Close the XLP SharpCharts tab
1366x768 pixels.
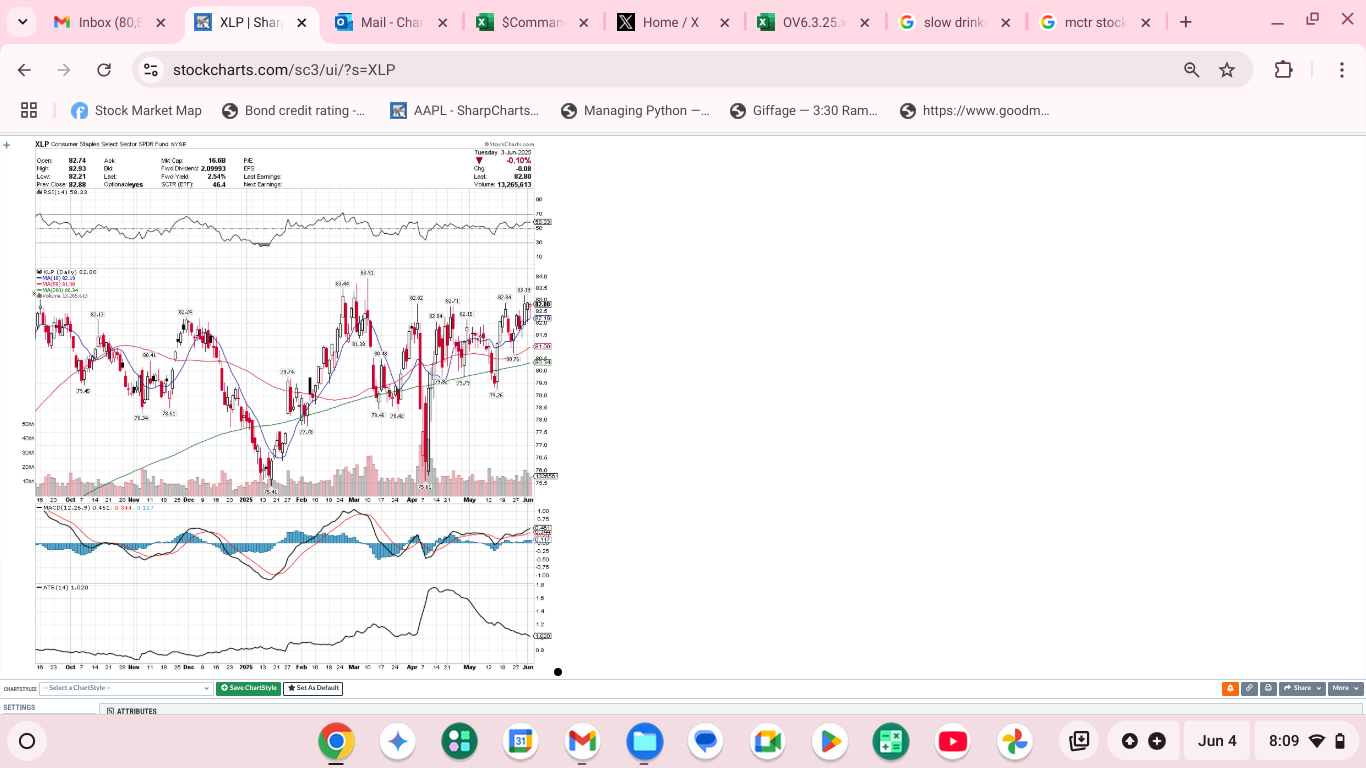304,22
